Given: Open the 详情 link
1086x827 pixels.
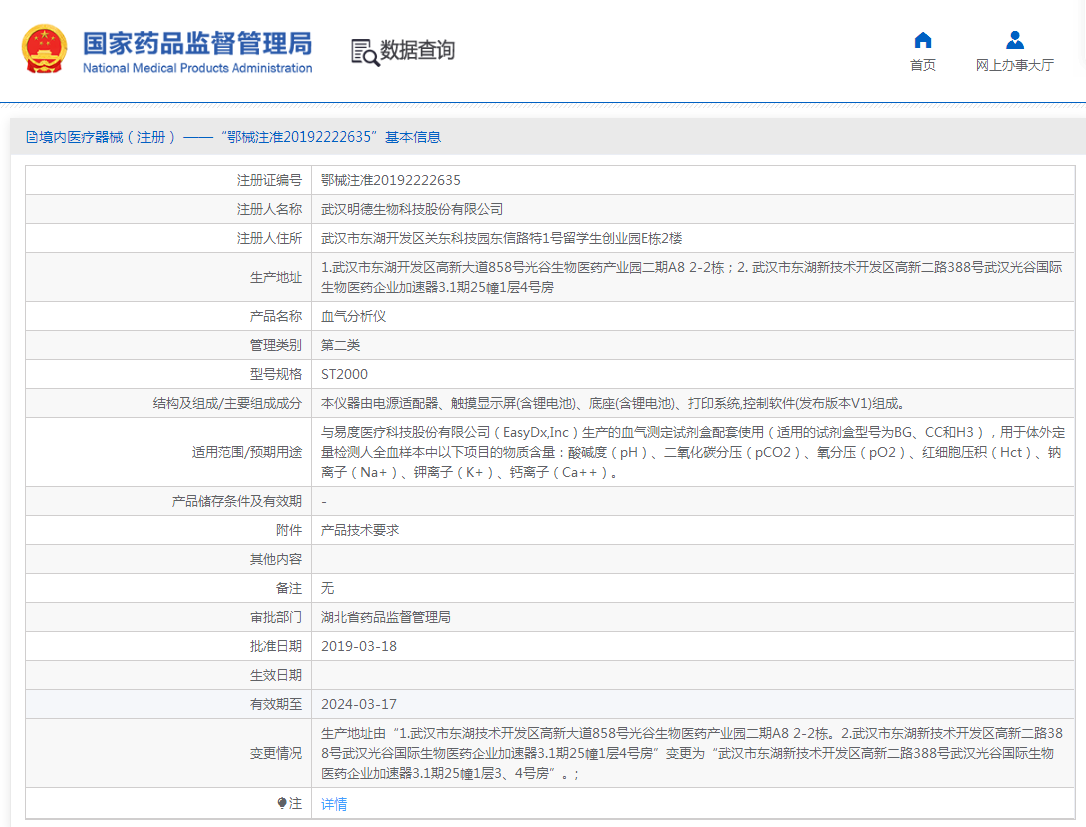Looking at the screenshot, I should point(334,803).
